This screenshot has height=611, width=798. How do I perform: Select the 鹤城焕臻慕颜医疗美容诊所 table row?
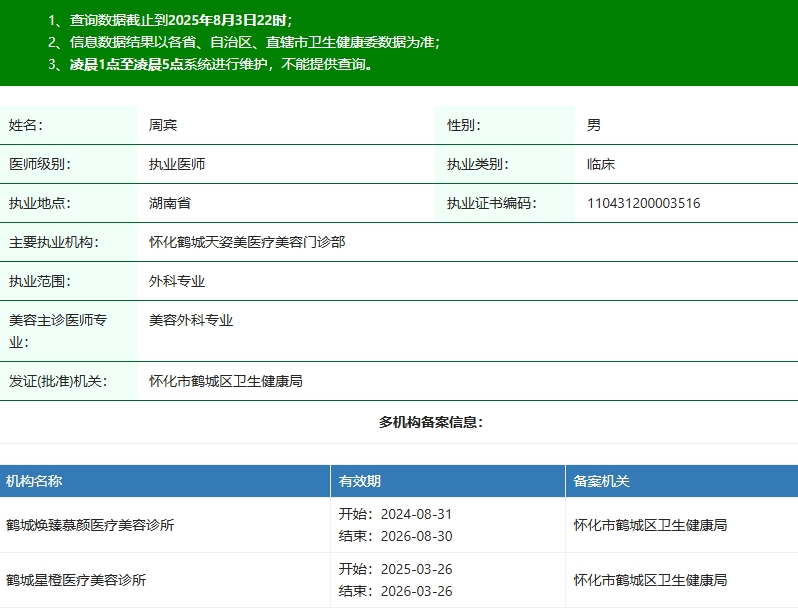click(90, 525)
